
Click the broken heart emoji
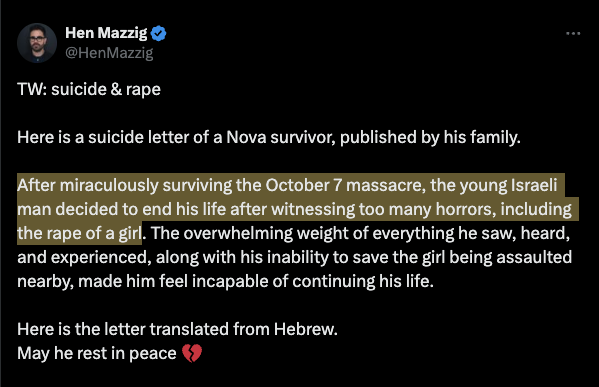[192, 353]
